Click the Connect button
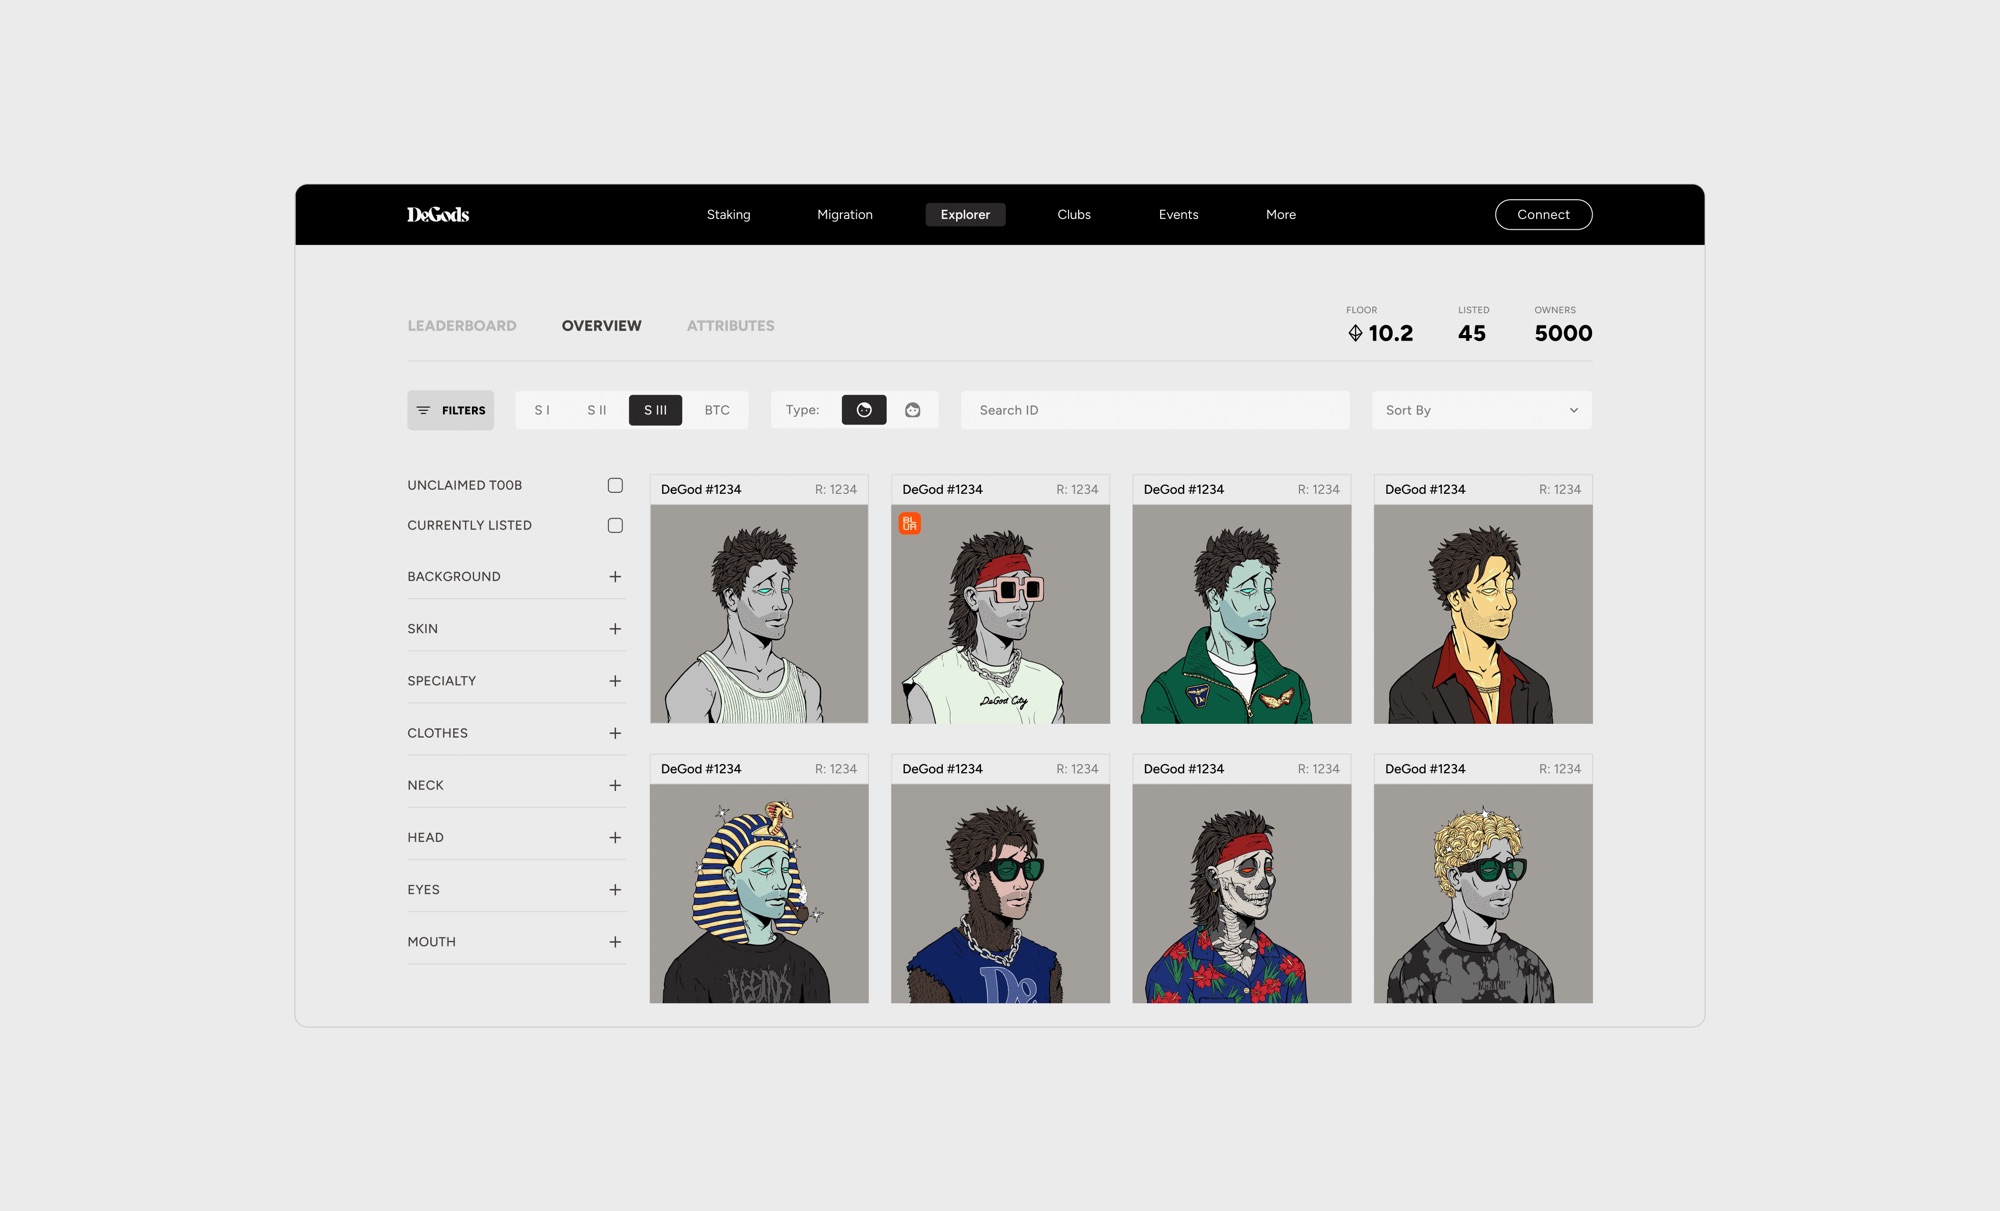The image size is (2000, 1211). (x=1543, y=214)
